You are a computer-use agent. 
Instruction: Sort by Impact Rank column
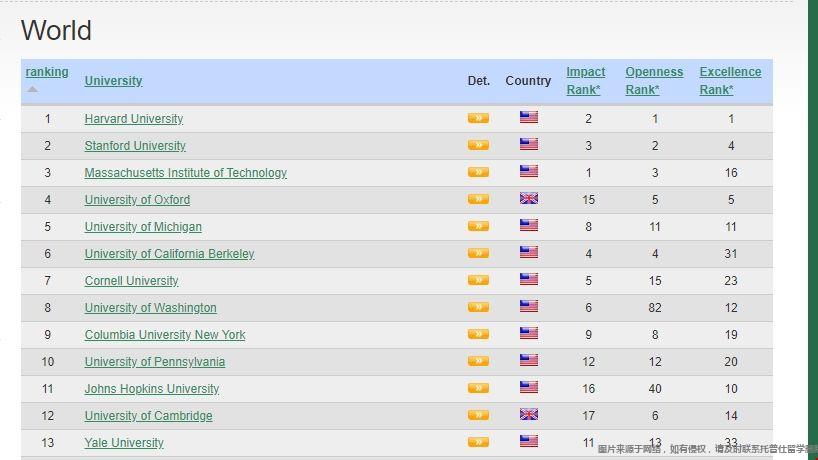pos(585,81)
